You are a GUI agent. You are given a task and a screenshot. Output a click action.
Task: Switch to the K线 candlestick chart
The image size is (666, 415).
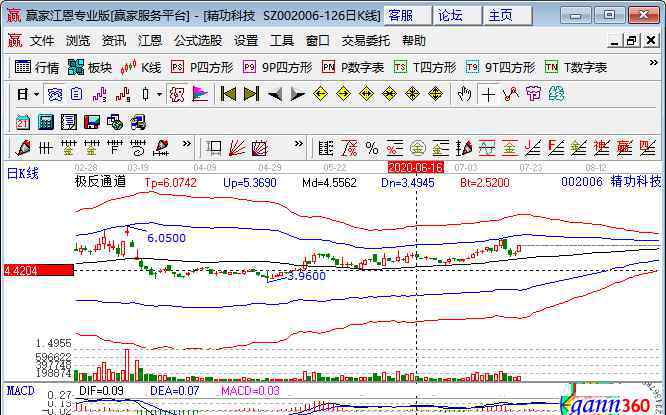pos(141,68)
